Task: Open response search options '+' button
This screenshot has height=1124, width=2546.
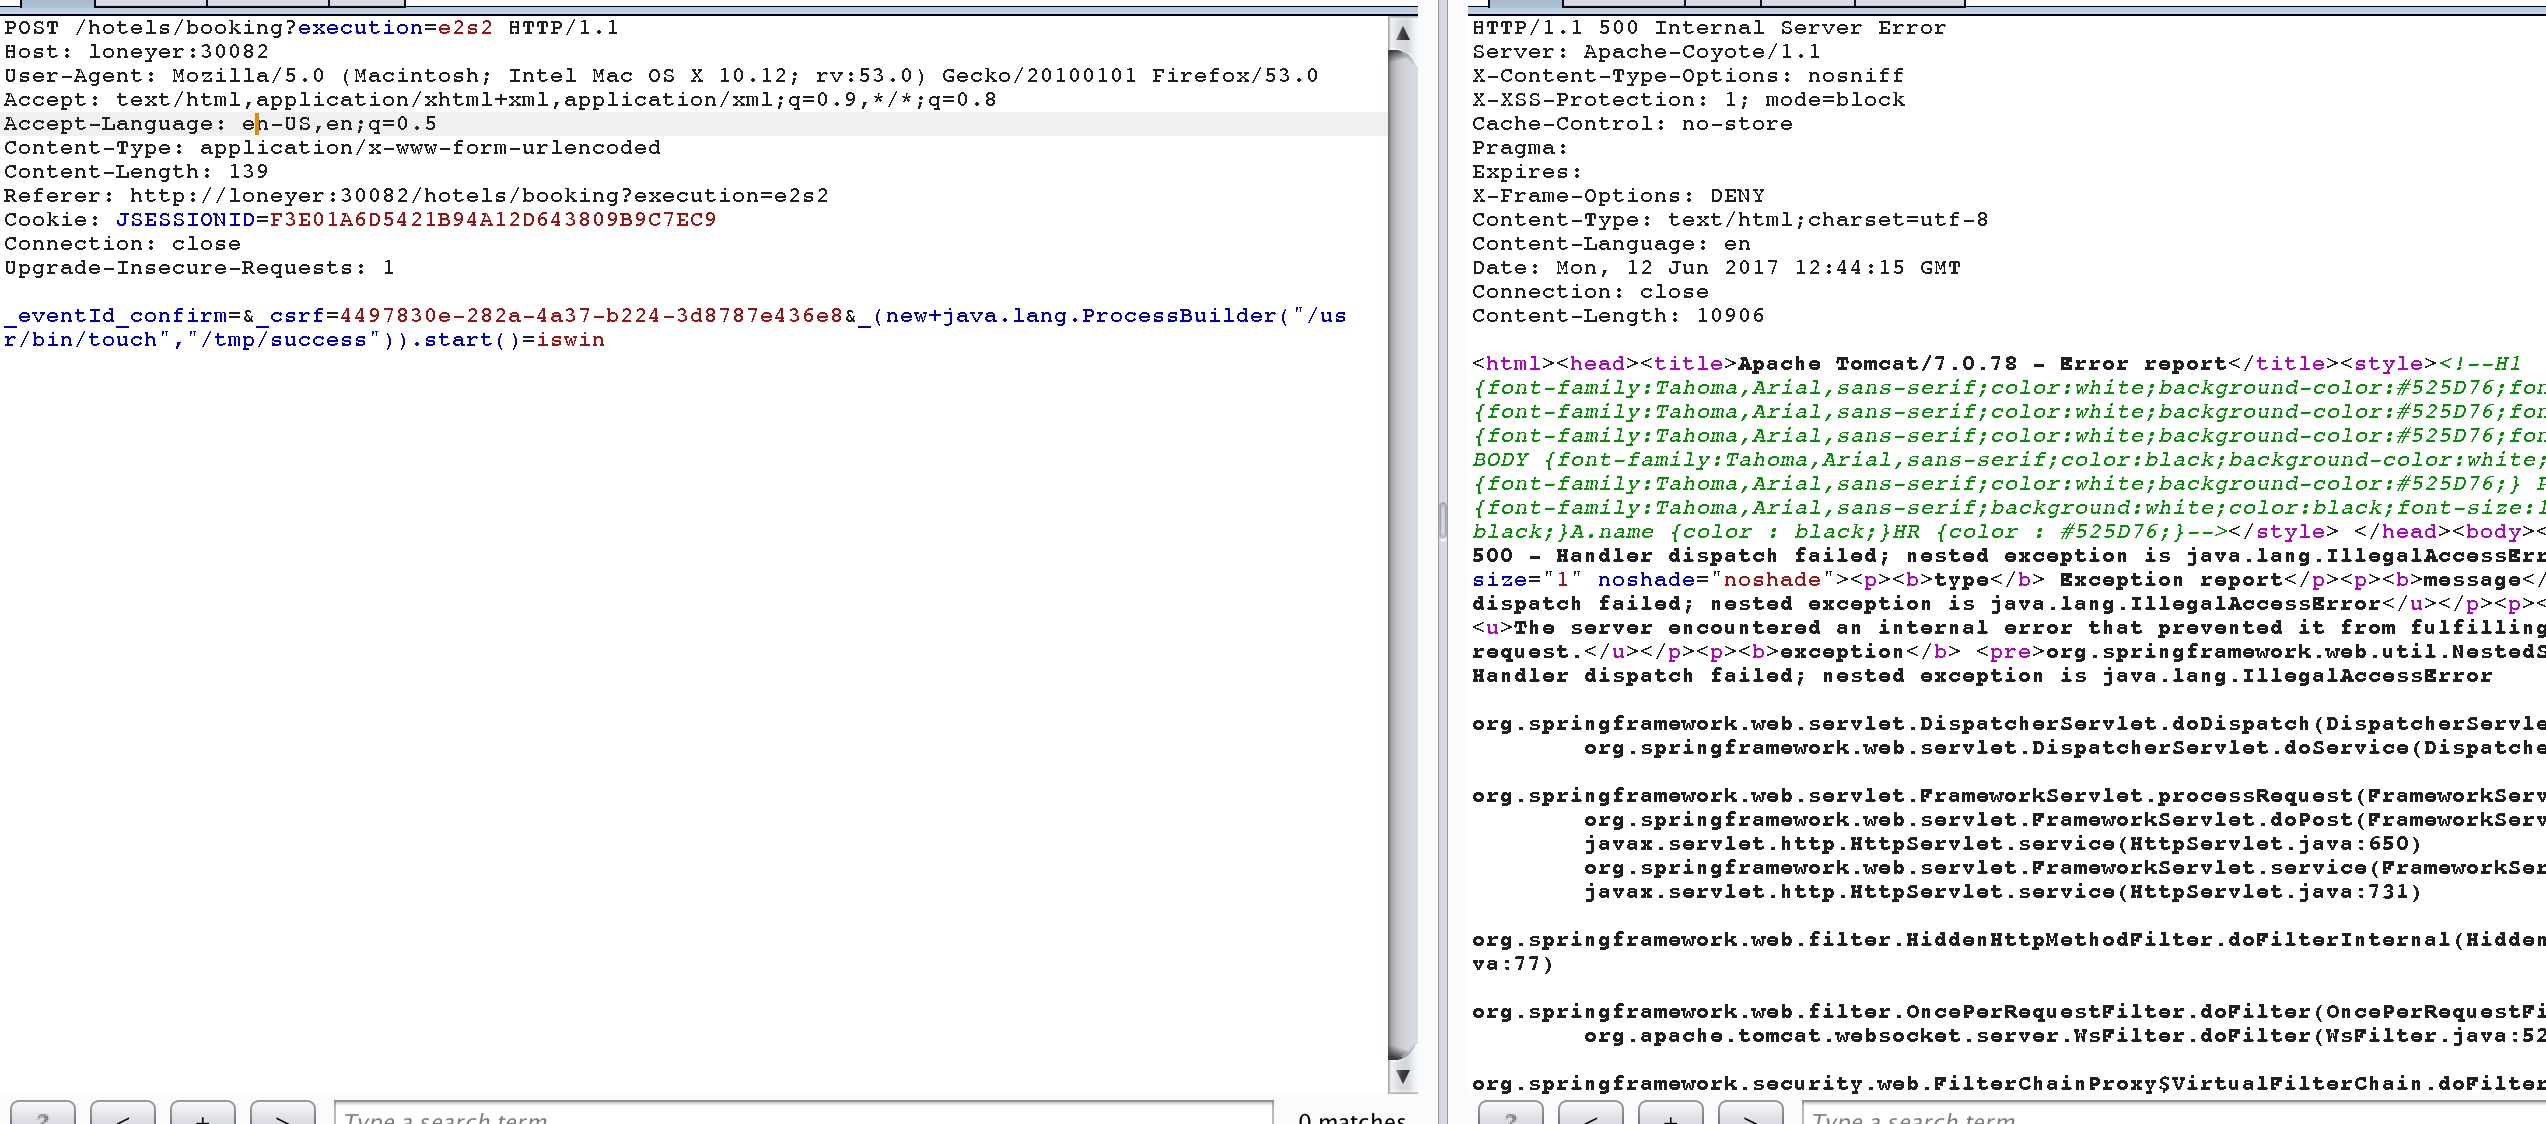Action: [x=1670, y=1115]
